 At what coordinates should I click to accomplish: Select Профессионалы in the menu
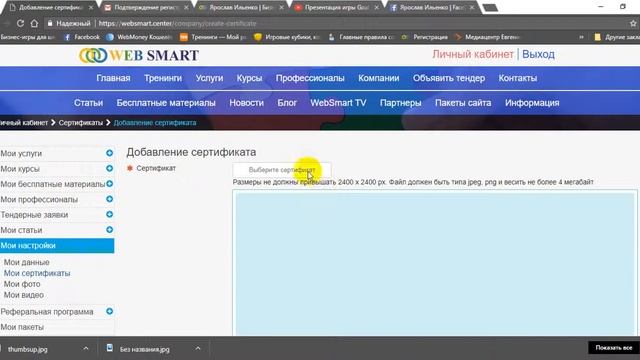310,78
